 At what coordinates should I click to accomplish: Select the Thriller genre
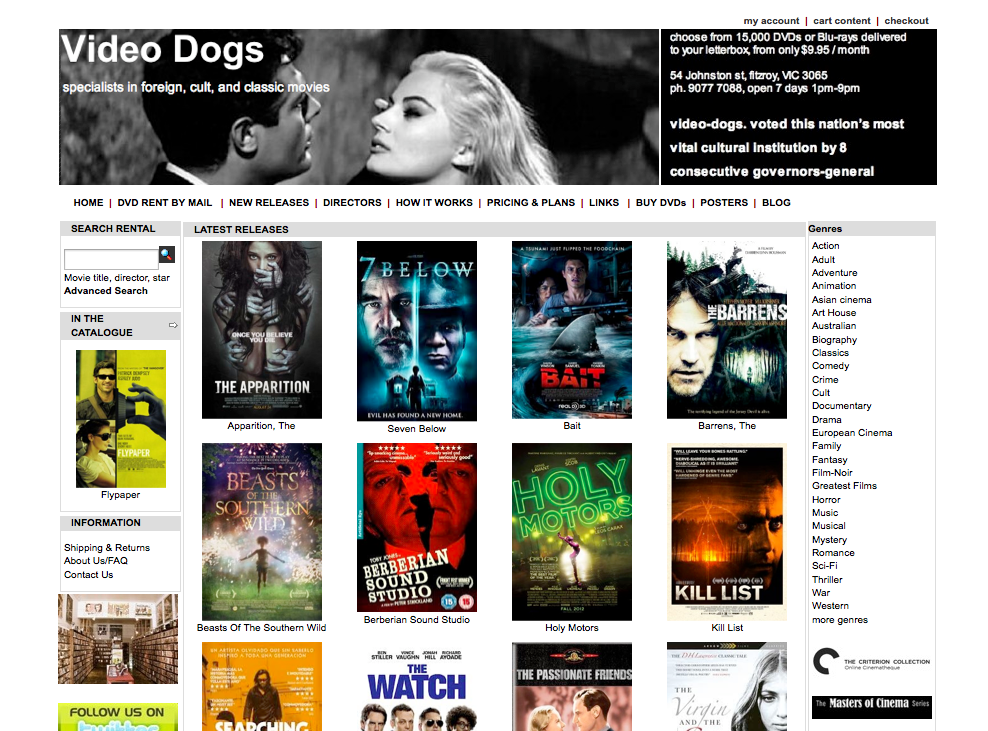point(827,580)
